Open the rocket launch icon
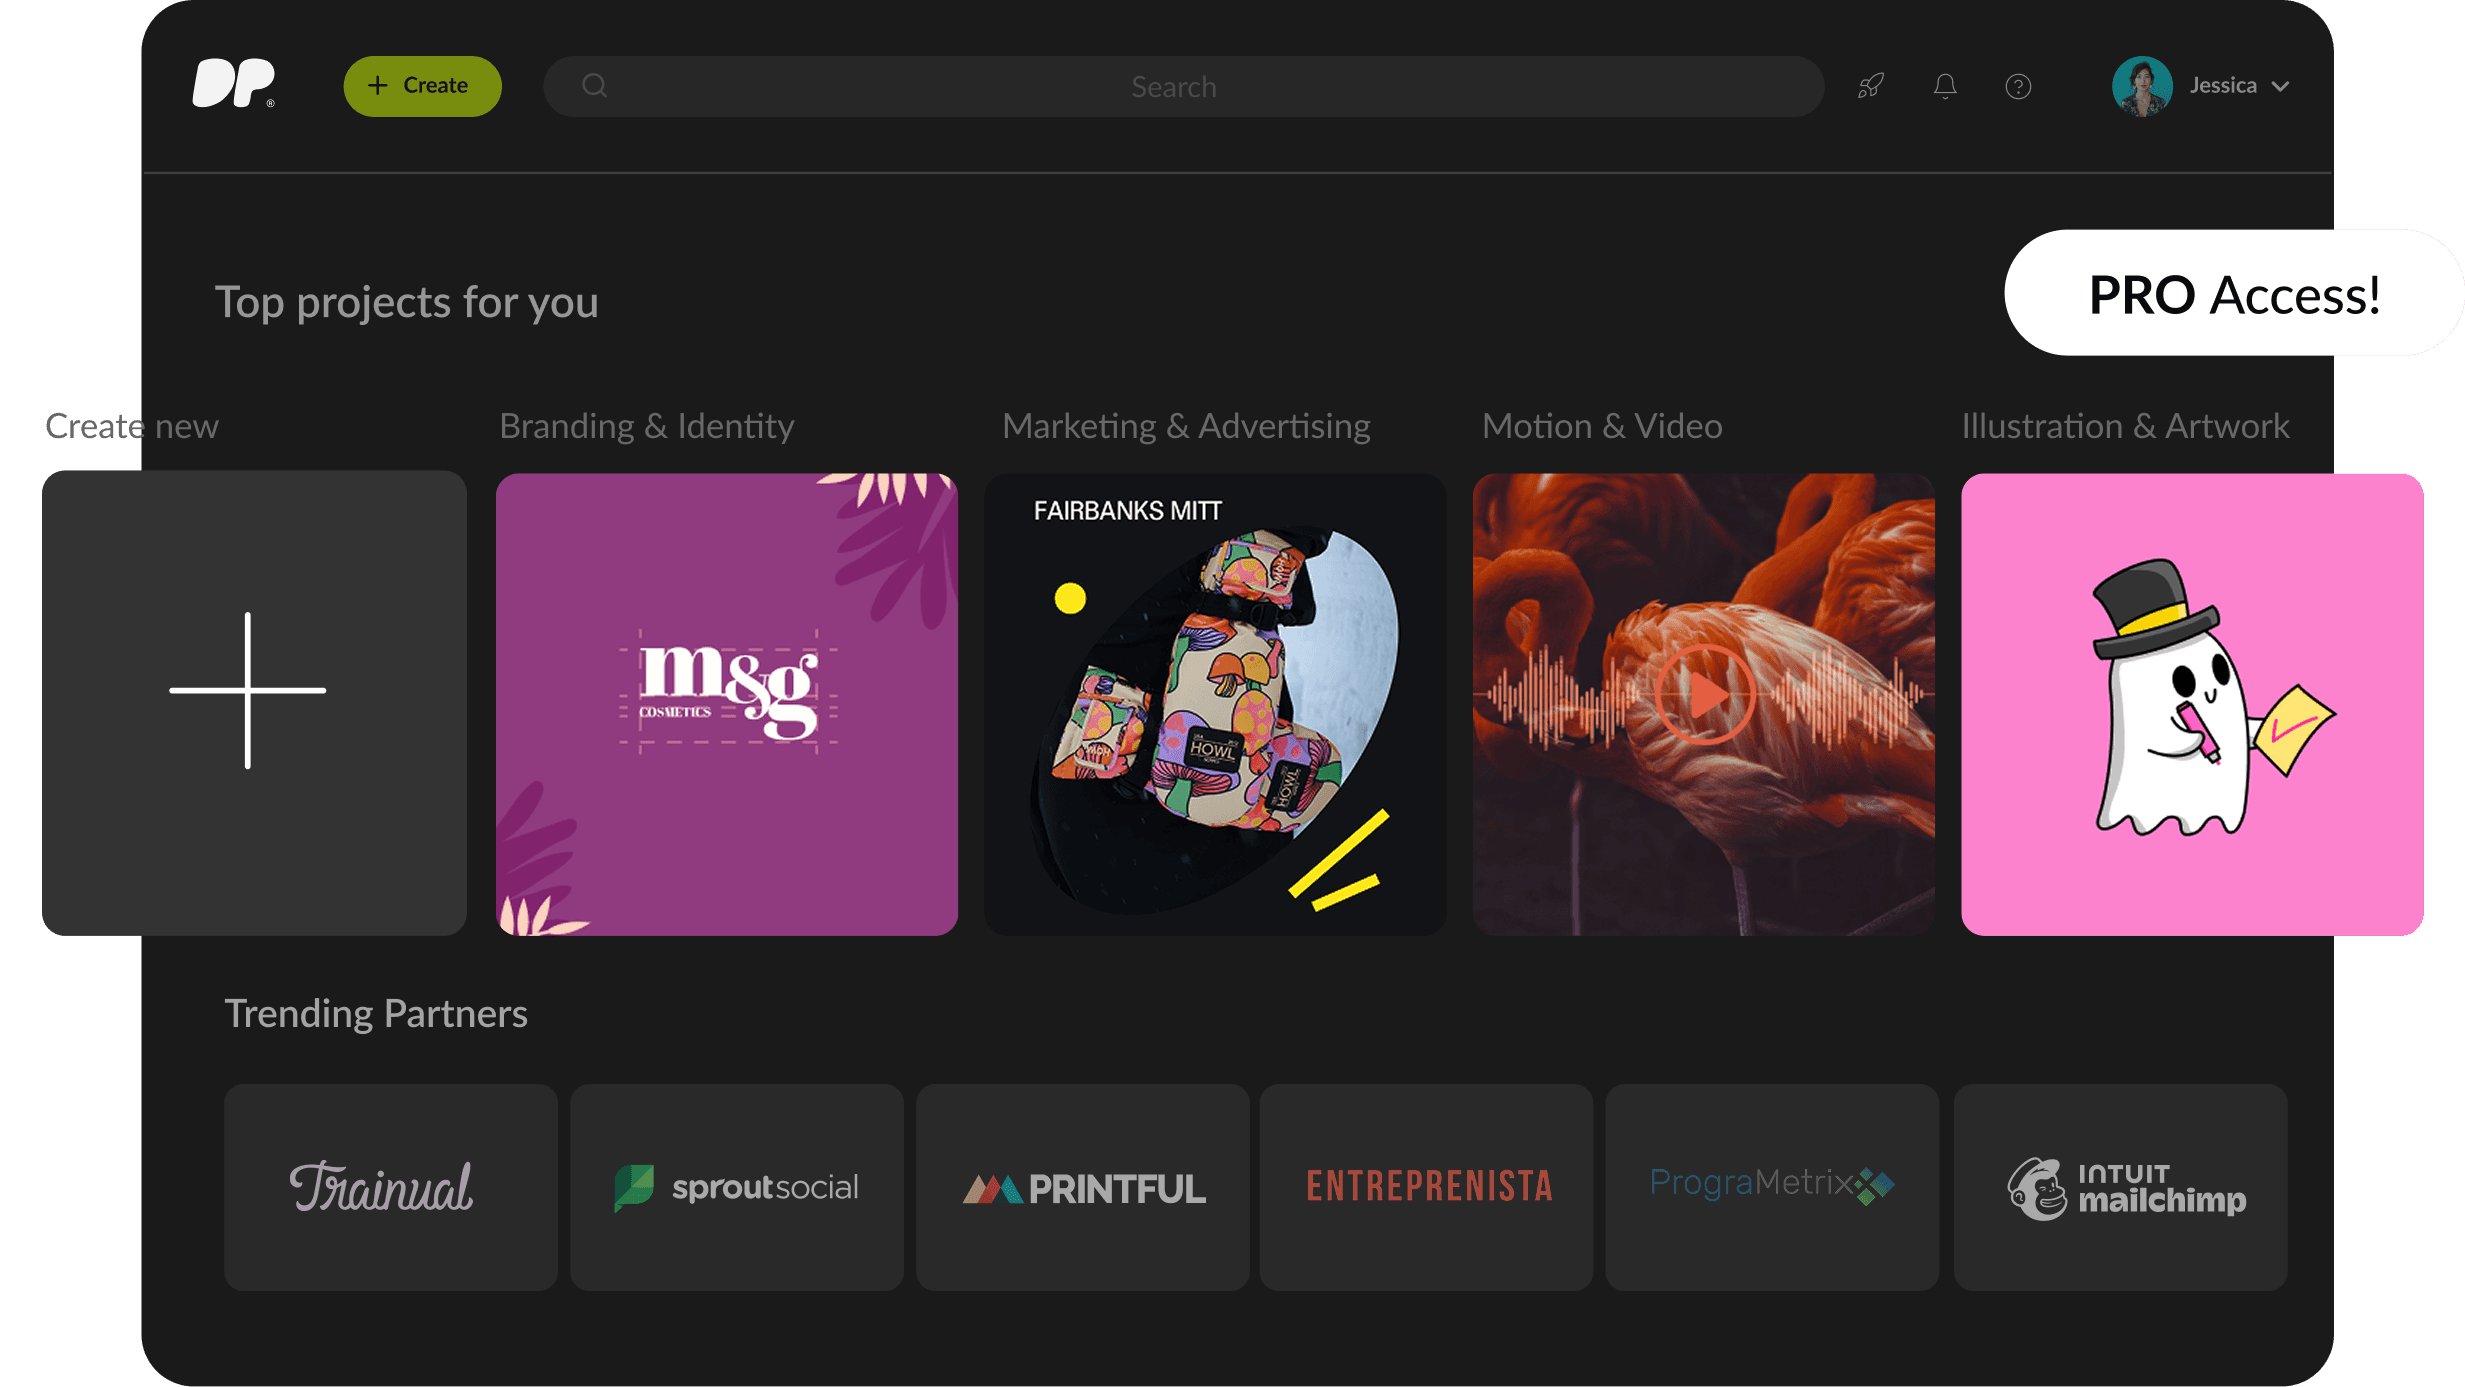This screenshot has width=2465, height=1387. tap(1871, 86)
